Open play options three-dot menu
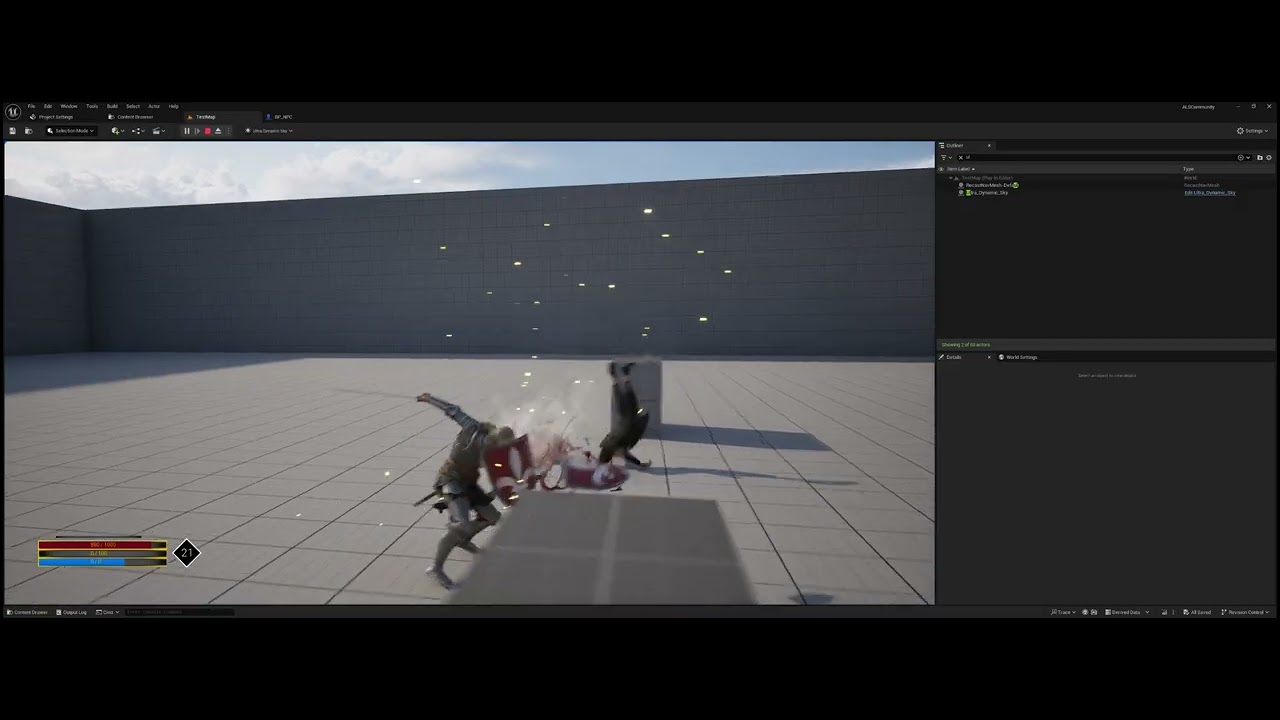 pos(228,131)
